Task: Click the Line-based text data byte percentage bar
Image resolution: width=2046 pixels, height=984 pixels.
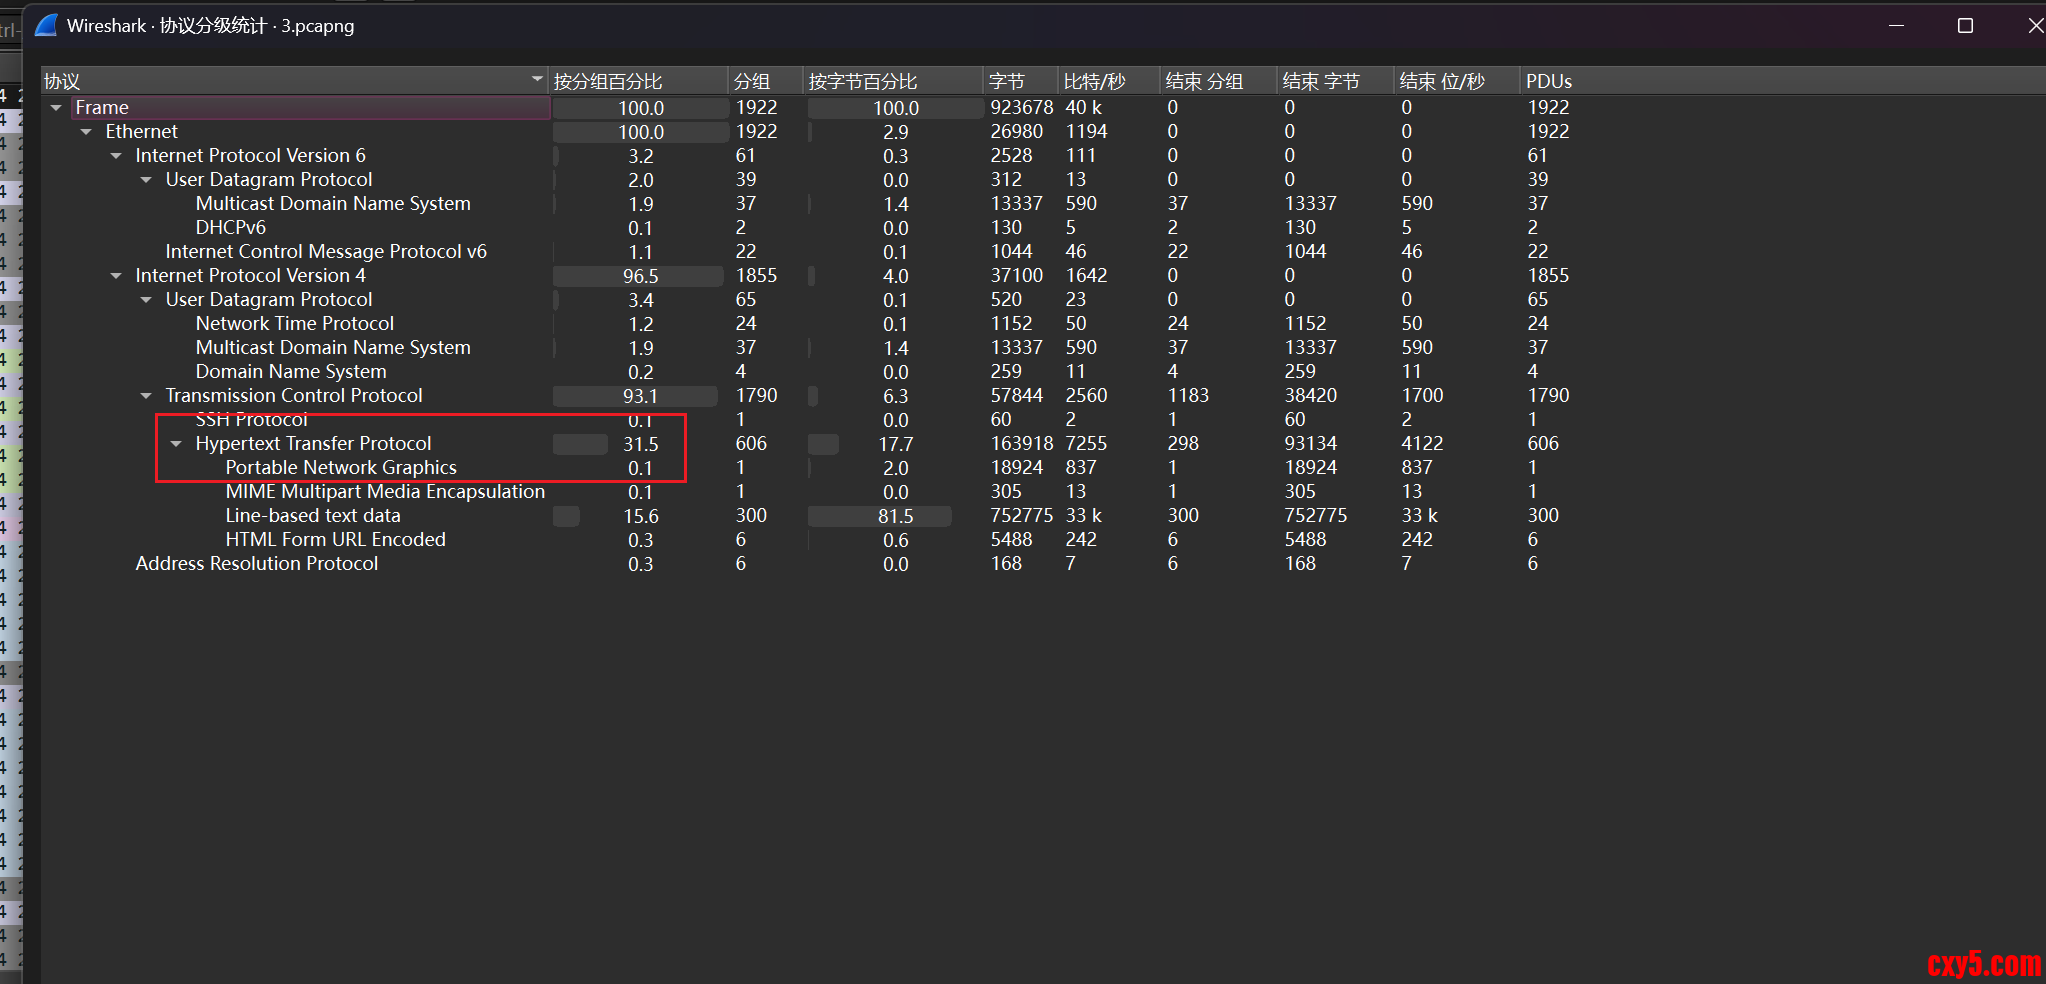Action: 880,516
